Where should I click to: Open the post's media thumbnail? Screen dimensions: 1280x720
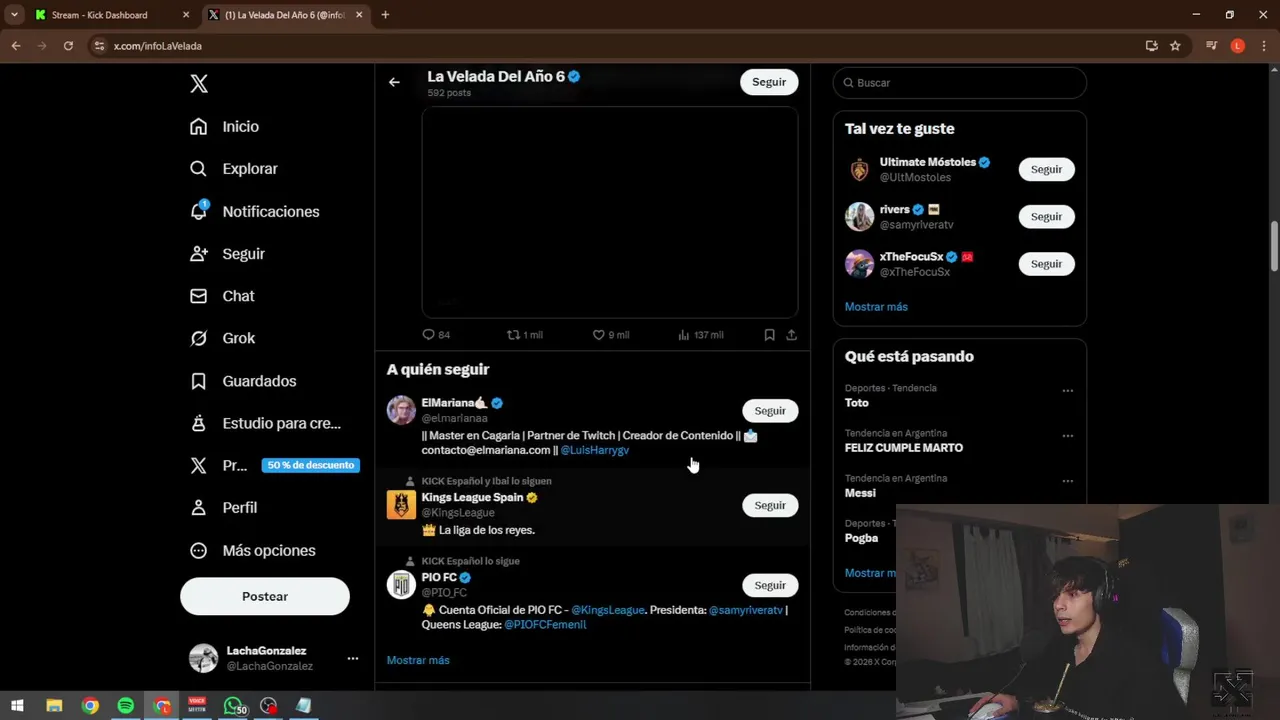pos(610,212)
